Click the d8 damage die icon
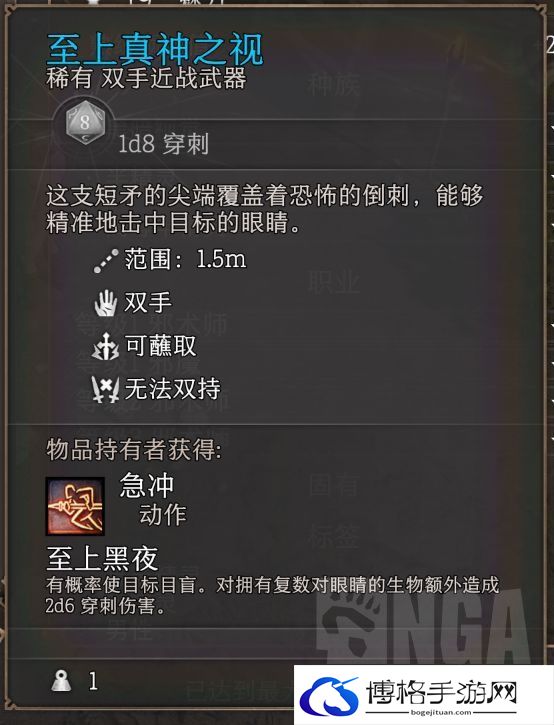Image resolution: width=554 pixels, height=725 pixels. click(x=85, y=123)
